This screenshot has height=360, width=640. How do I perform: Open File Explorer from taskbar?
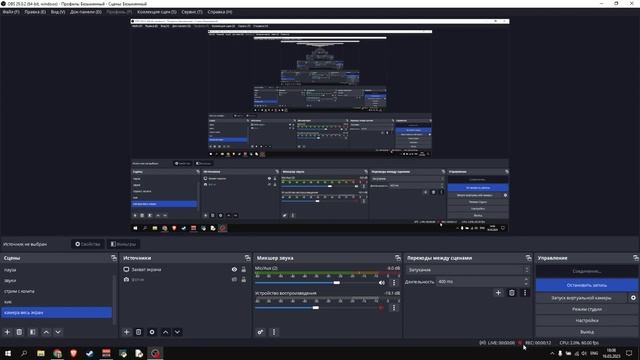coord(41,353)
